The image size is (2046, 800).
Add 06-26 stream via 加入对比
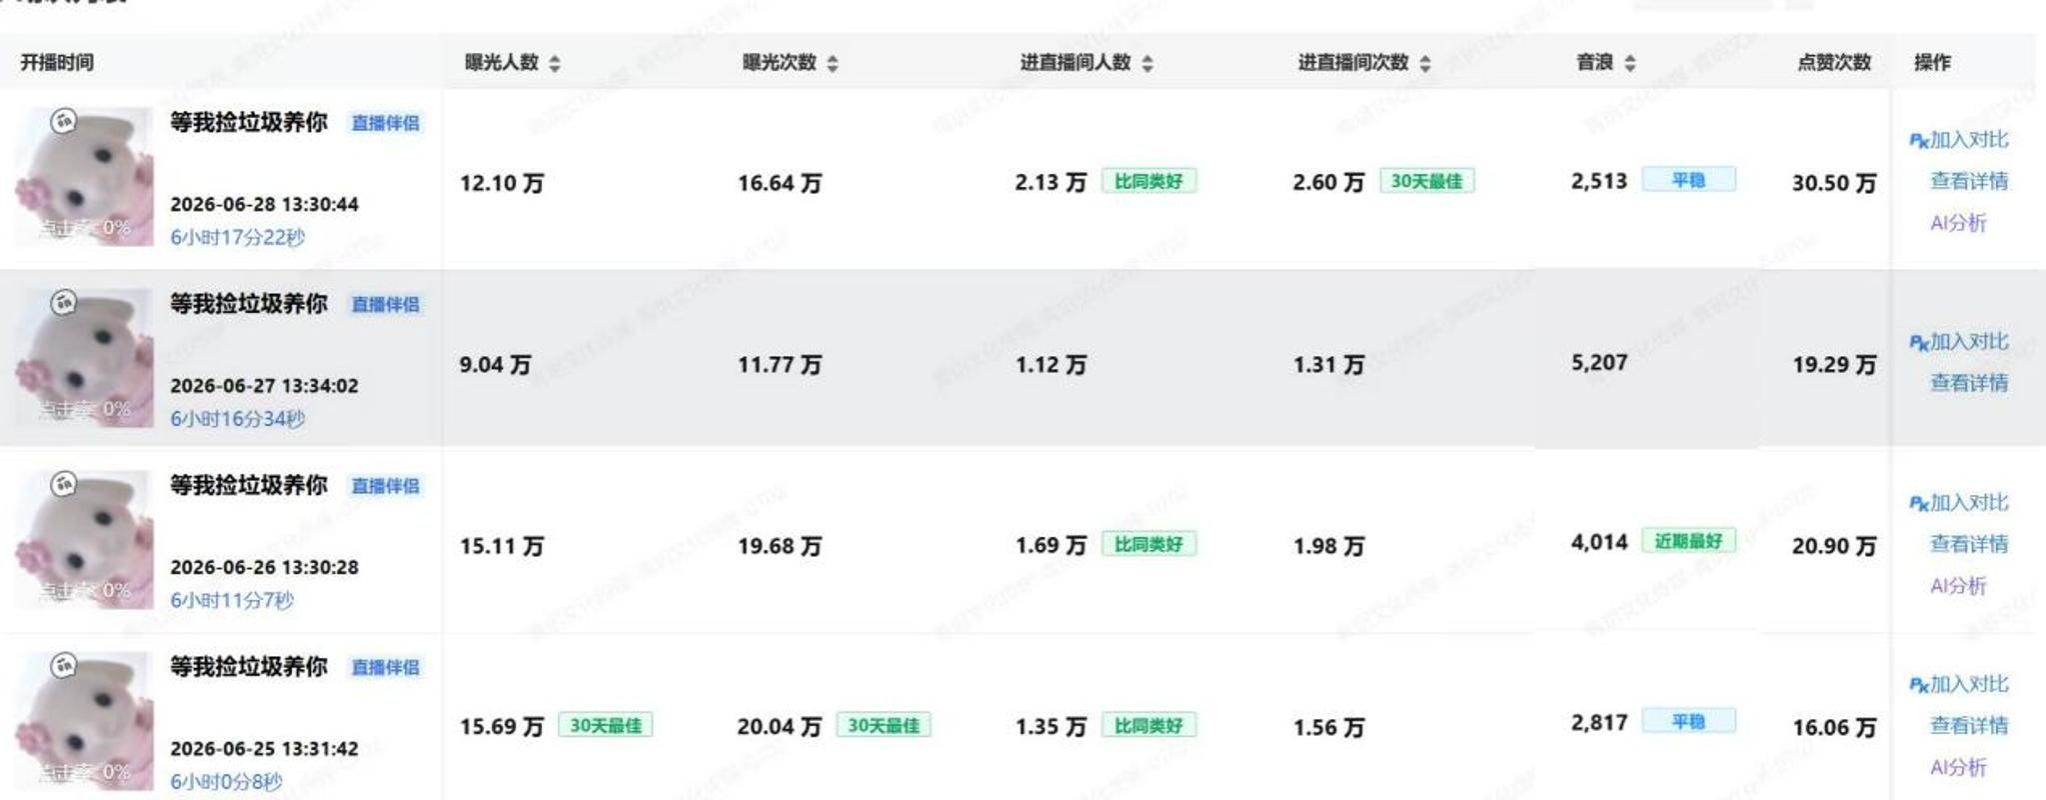click(1968, 502)
